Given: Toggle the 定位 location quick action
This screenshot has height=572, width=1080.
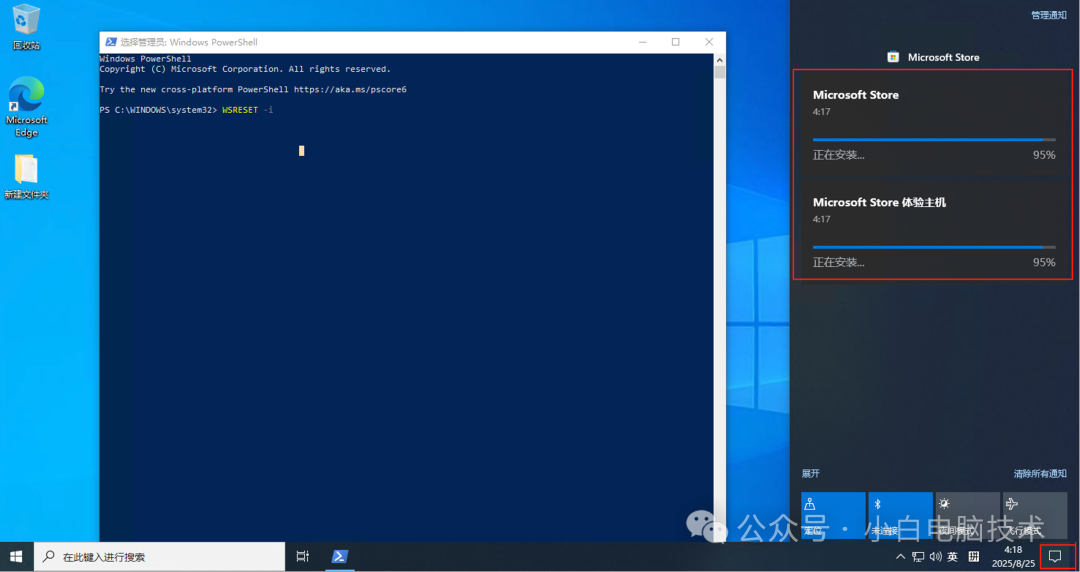Looking at the screenshot, I should pos(833,515).
